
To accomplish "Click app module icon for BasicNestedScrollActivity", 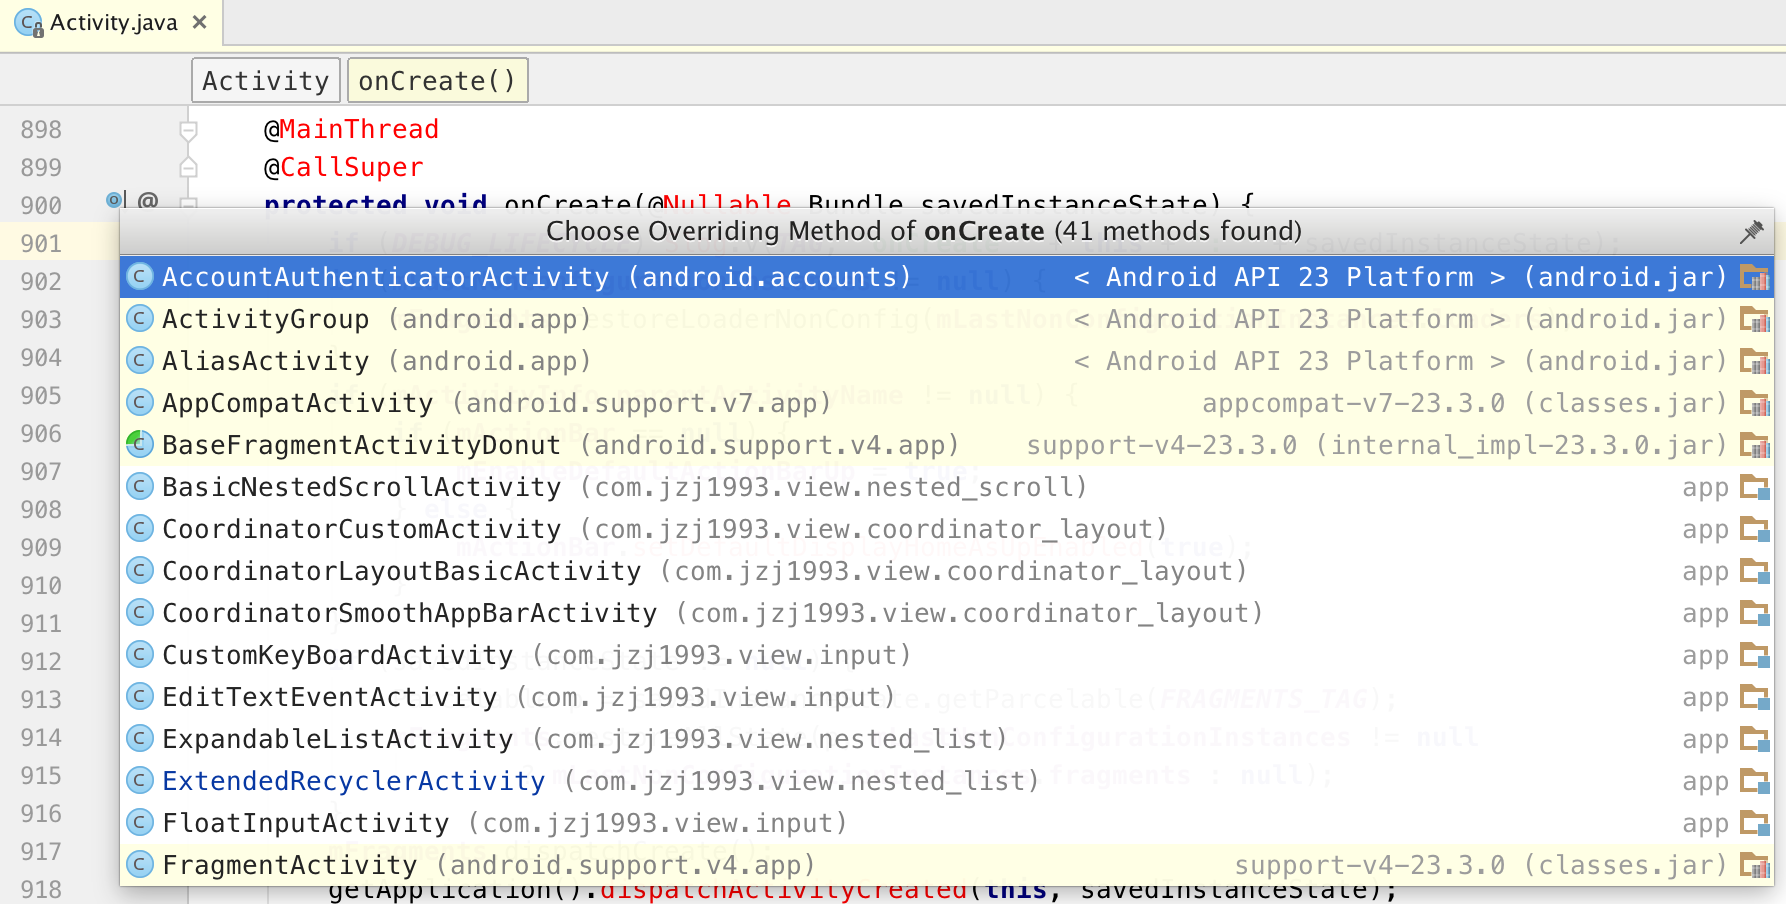I will [x=1754, y=488].
